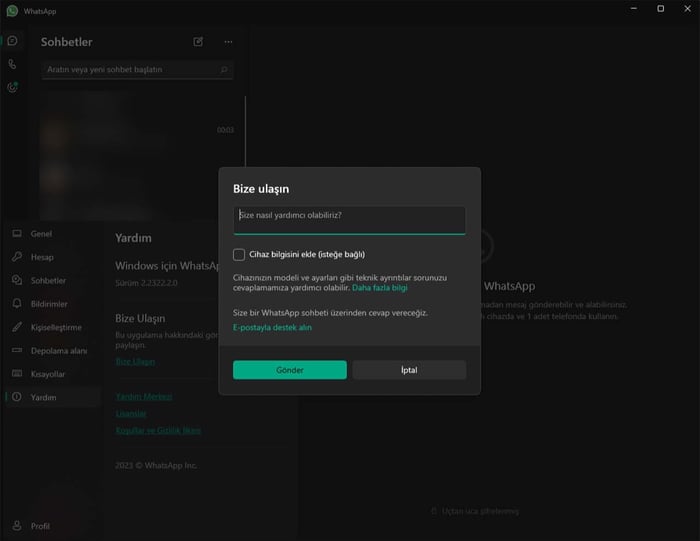
Task: Click the Kısayollar keyboard icon
Action: [17, 374]
